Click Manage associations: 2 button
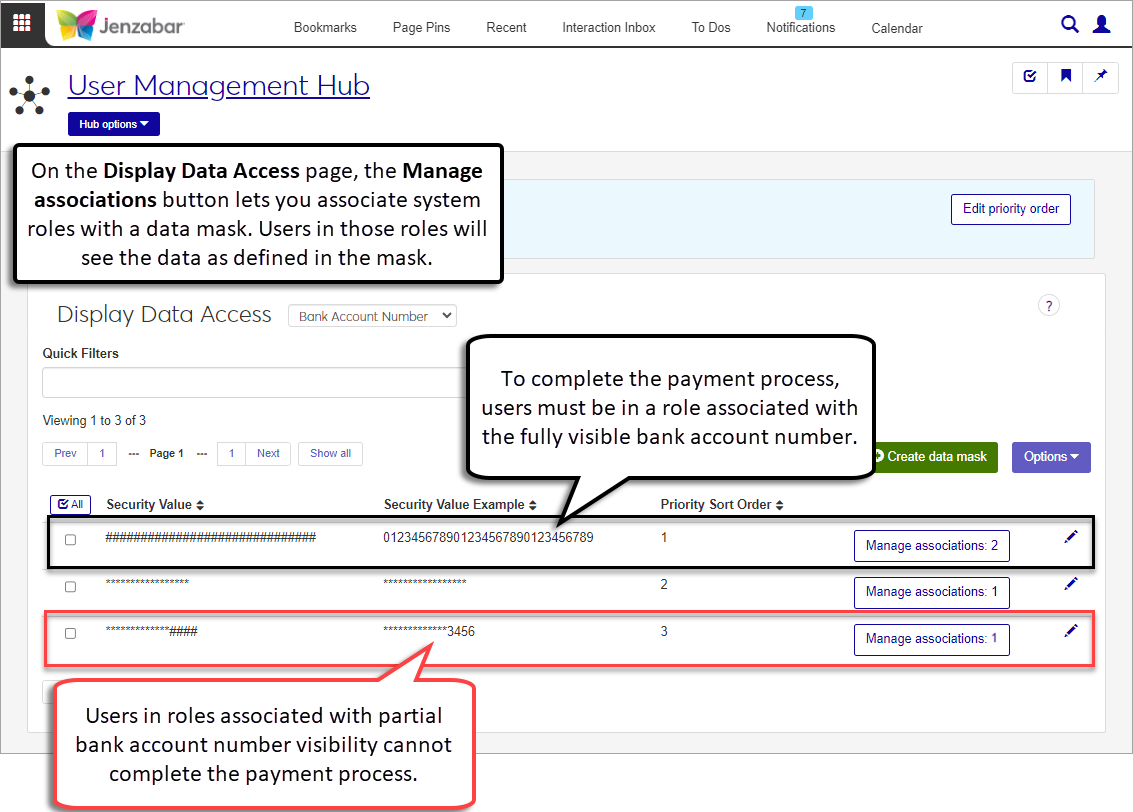The width and height of the screenshot is (1133, 812). click(931, 546)
